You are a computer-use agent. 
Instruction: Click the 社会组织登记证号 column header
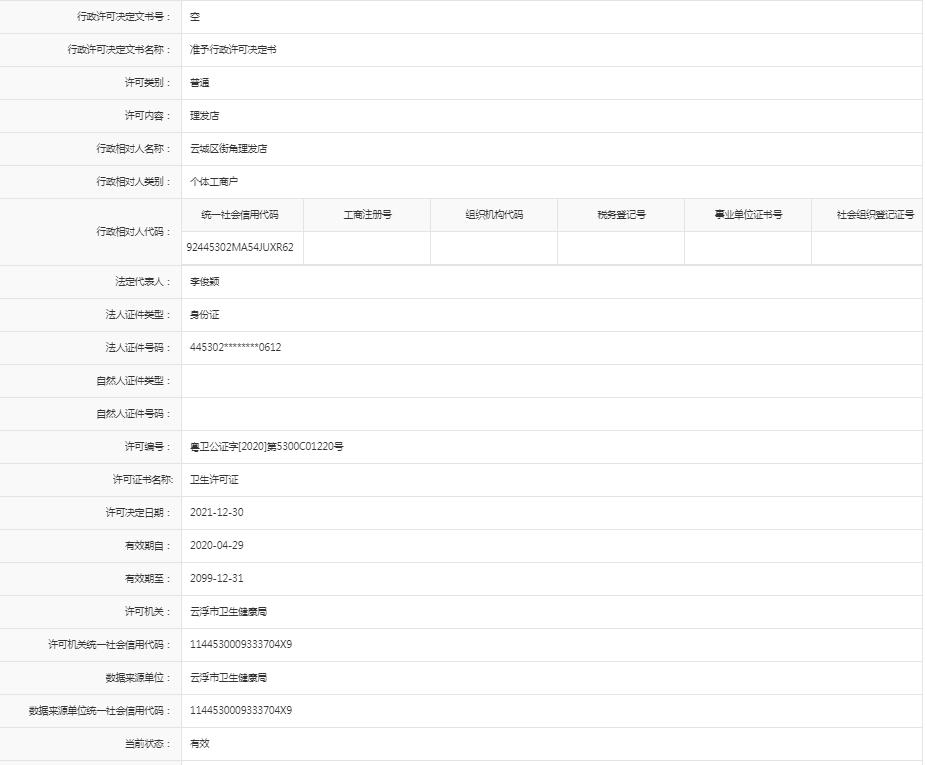875,215
